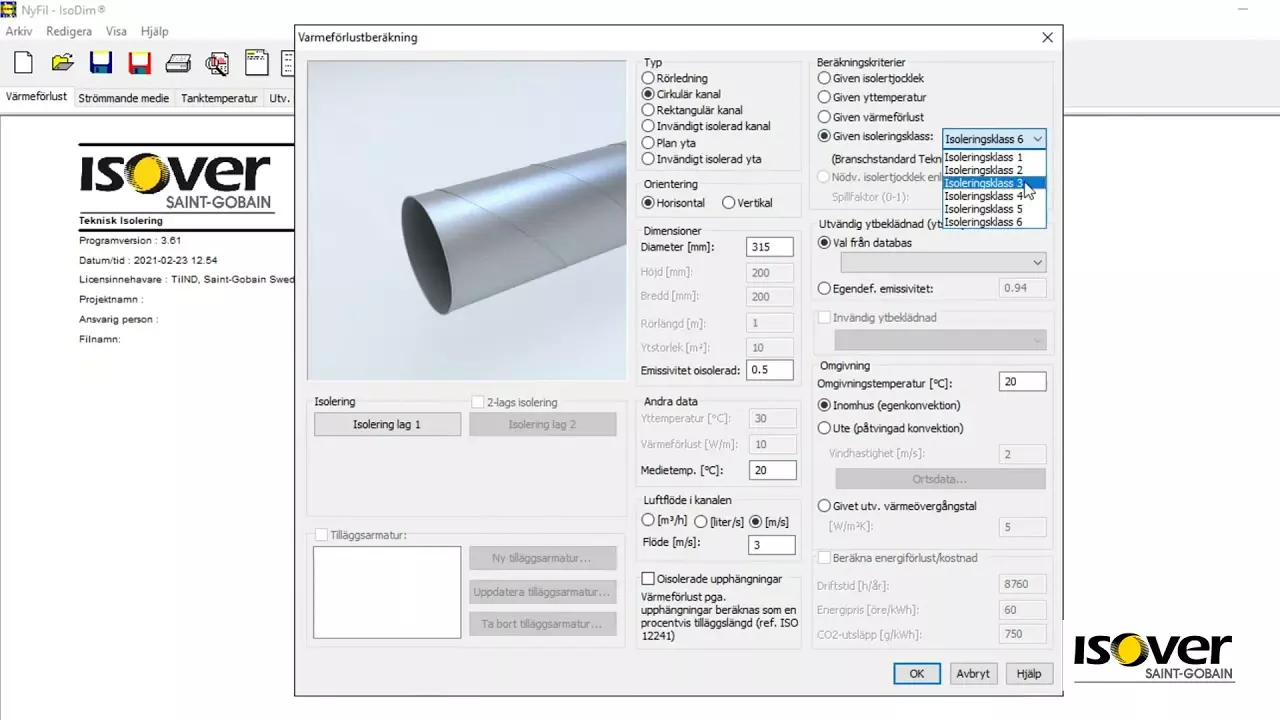Viewport: 1280px width, 720px height.
Task: Switch to the Värmeförlust tab
Action: tap(36, 97)
